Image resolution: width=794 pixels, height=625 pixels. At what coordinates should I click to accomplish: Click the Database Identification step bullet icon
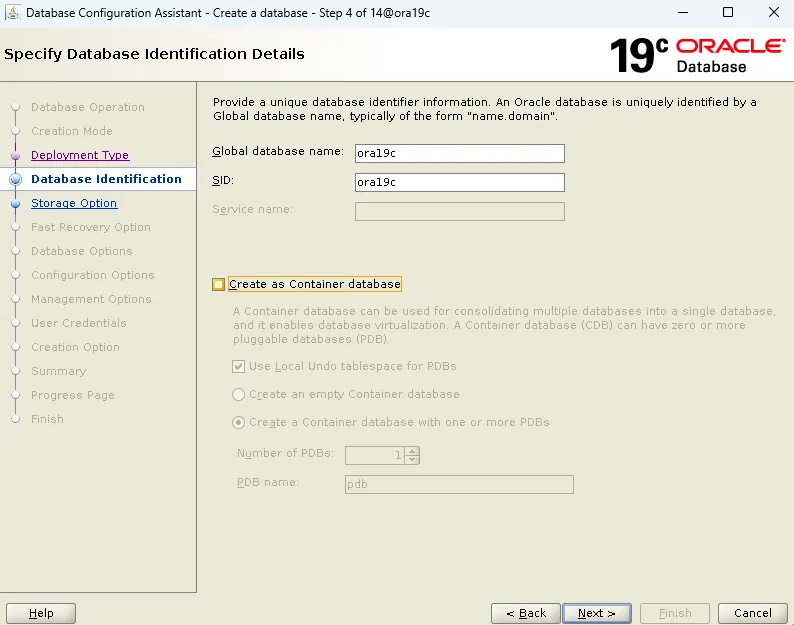click(x=16, y=179)
